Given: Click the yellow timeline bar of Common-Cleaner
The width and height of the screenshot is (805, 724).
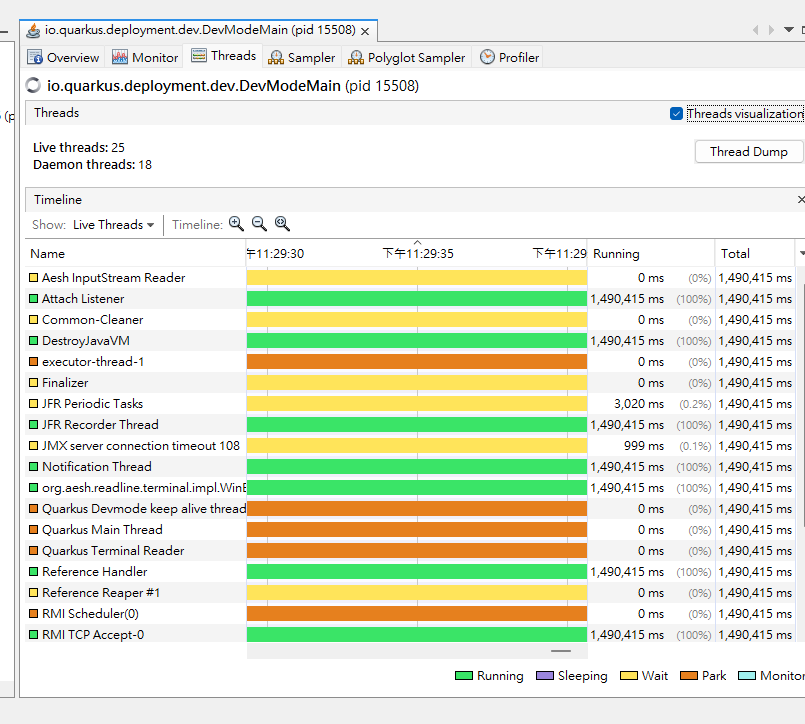Looking at the screenshot, I should point(416,319).
